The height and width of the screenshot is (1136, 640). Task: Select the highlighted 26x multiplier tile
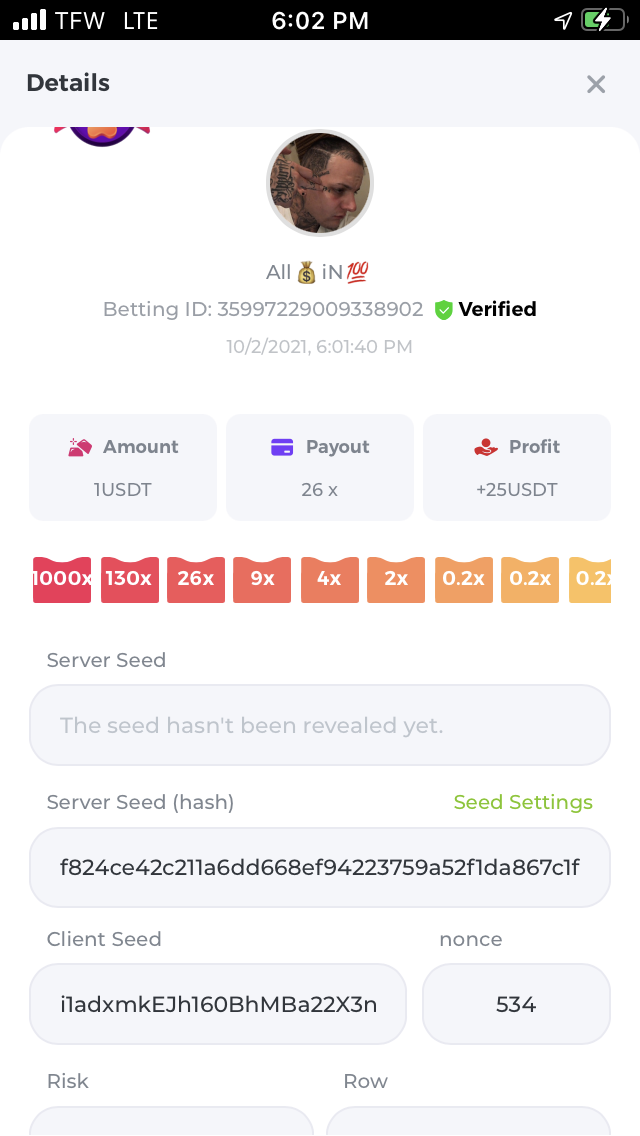196,580
